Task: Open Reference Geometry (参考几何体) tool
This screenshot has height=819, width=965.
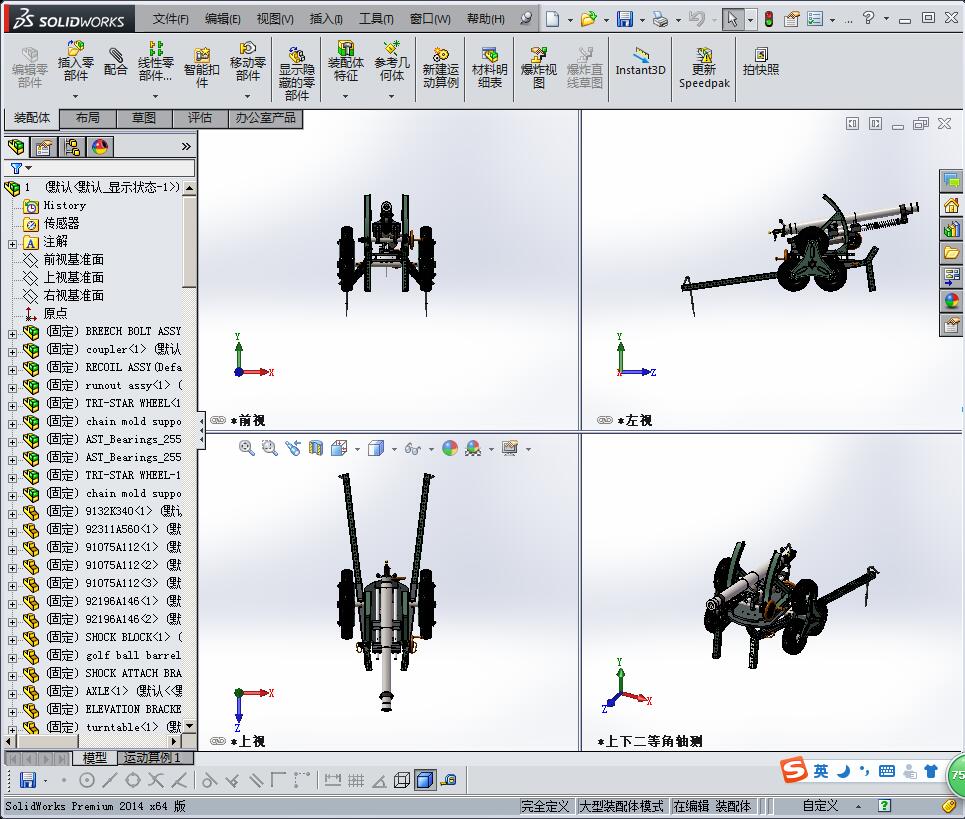Action: point(391,62)
